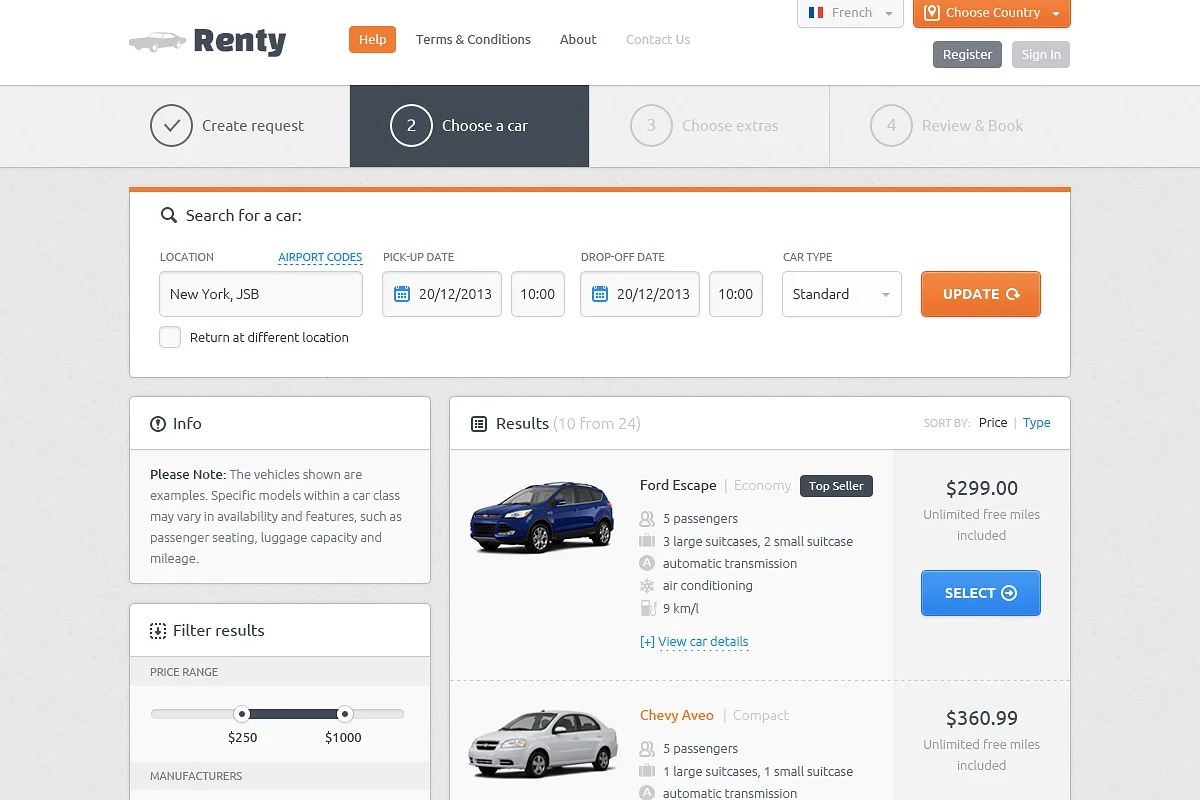Enable Return at different location checkbox
Screen dimensions: 1200x800
click(x=170, y=337)
